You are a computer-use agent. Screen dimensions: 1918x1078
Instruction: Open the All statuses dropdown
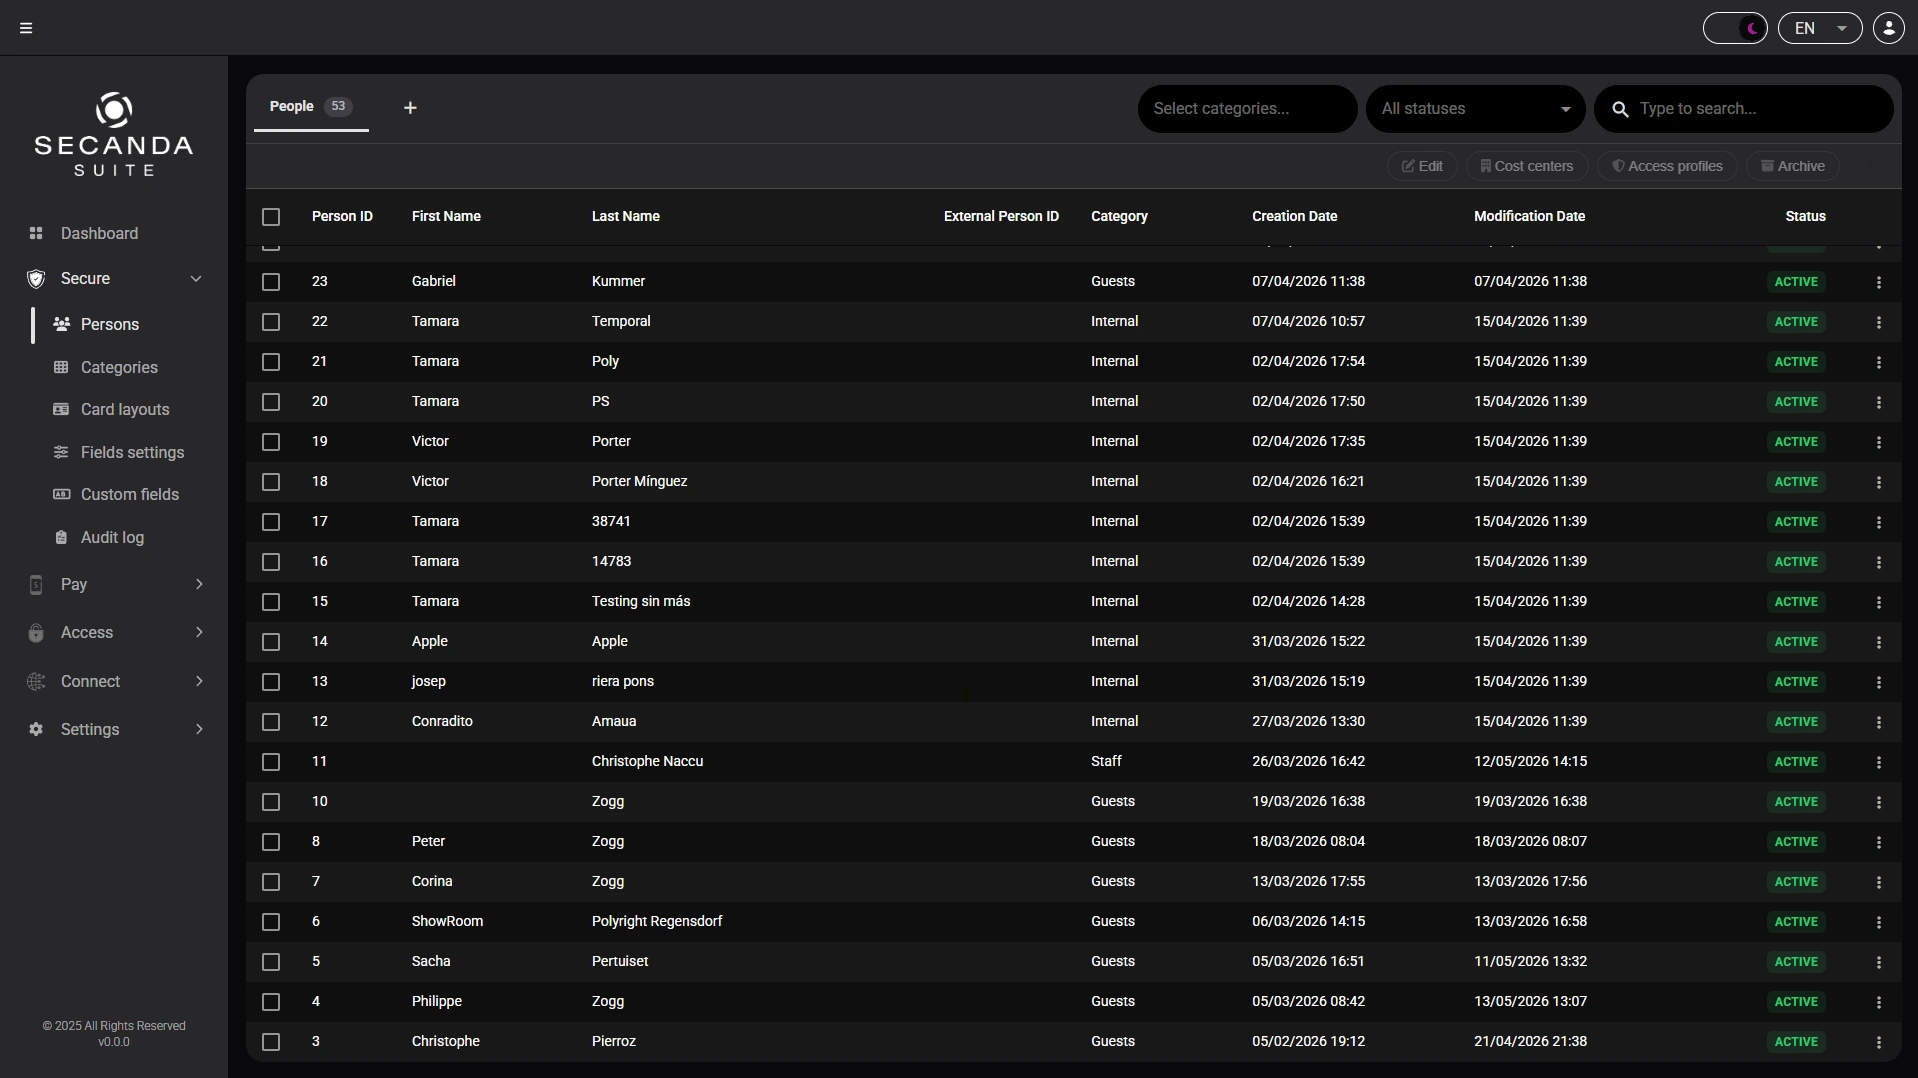[x=1475, y=109]
